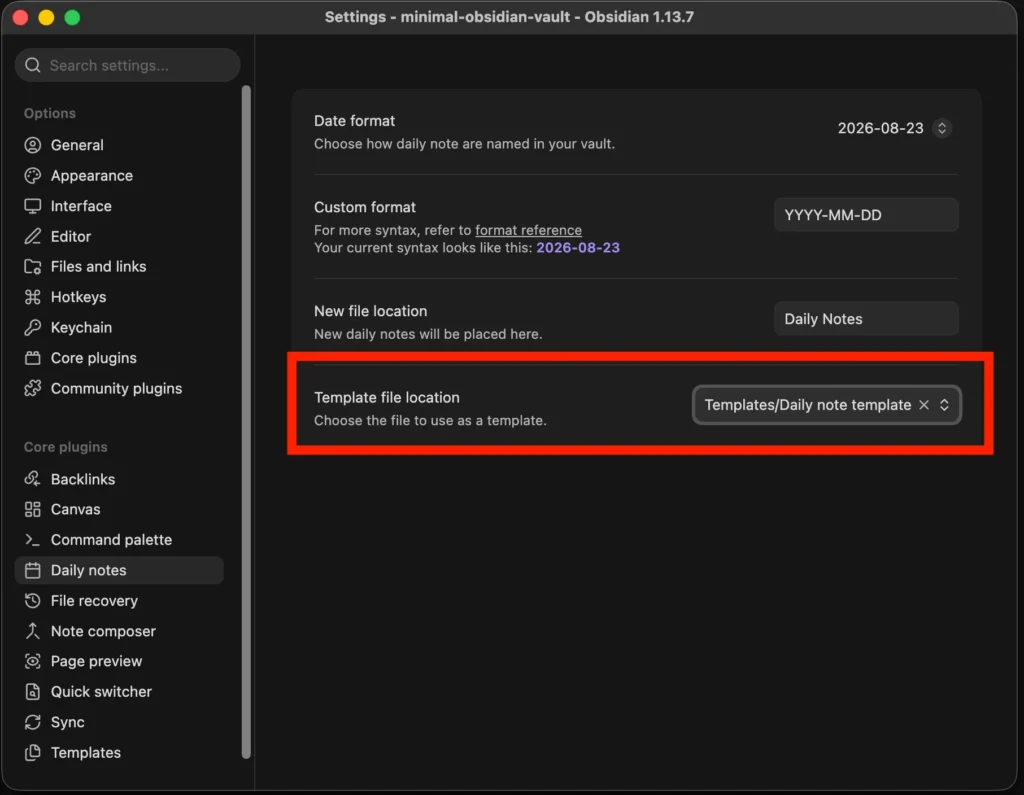Click the Search settings field
The height and width of the screenshot is (795, 1024).
(x=127, y=65)
